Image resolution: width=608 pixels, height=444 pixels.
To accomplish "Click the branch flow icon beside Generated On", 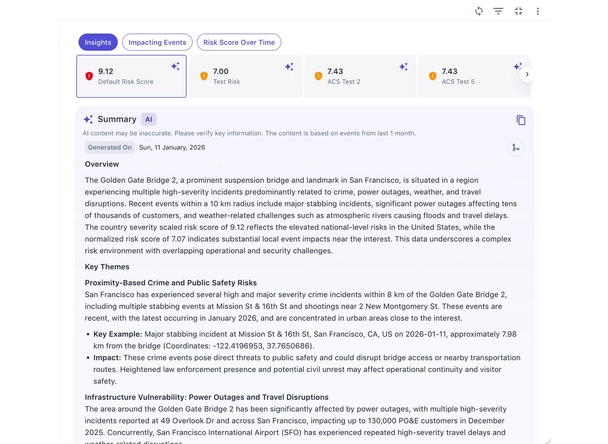I will pyautogui.click(x=516, y=148).
